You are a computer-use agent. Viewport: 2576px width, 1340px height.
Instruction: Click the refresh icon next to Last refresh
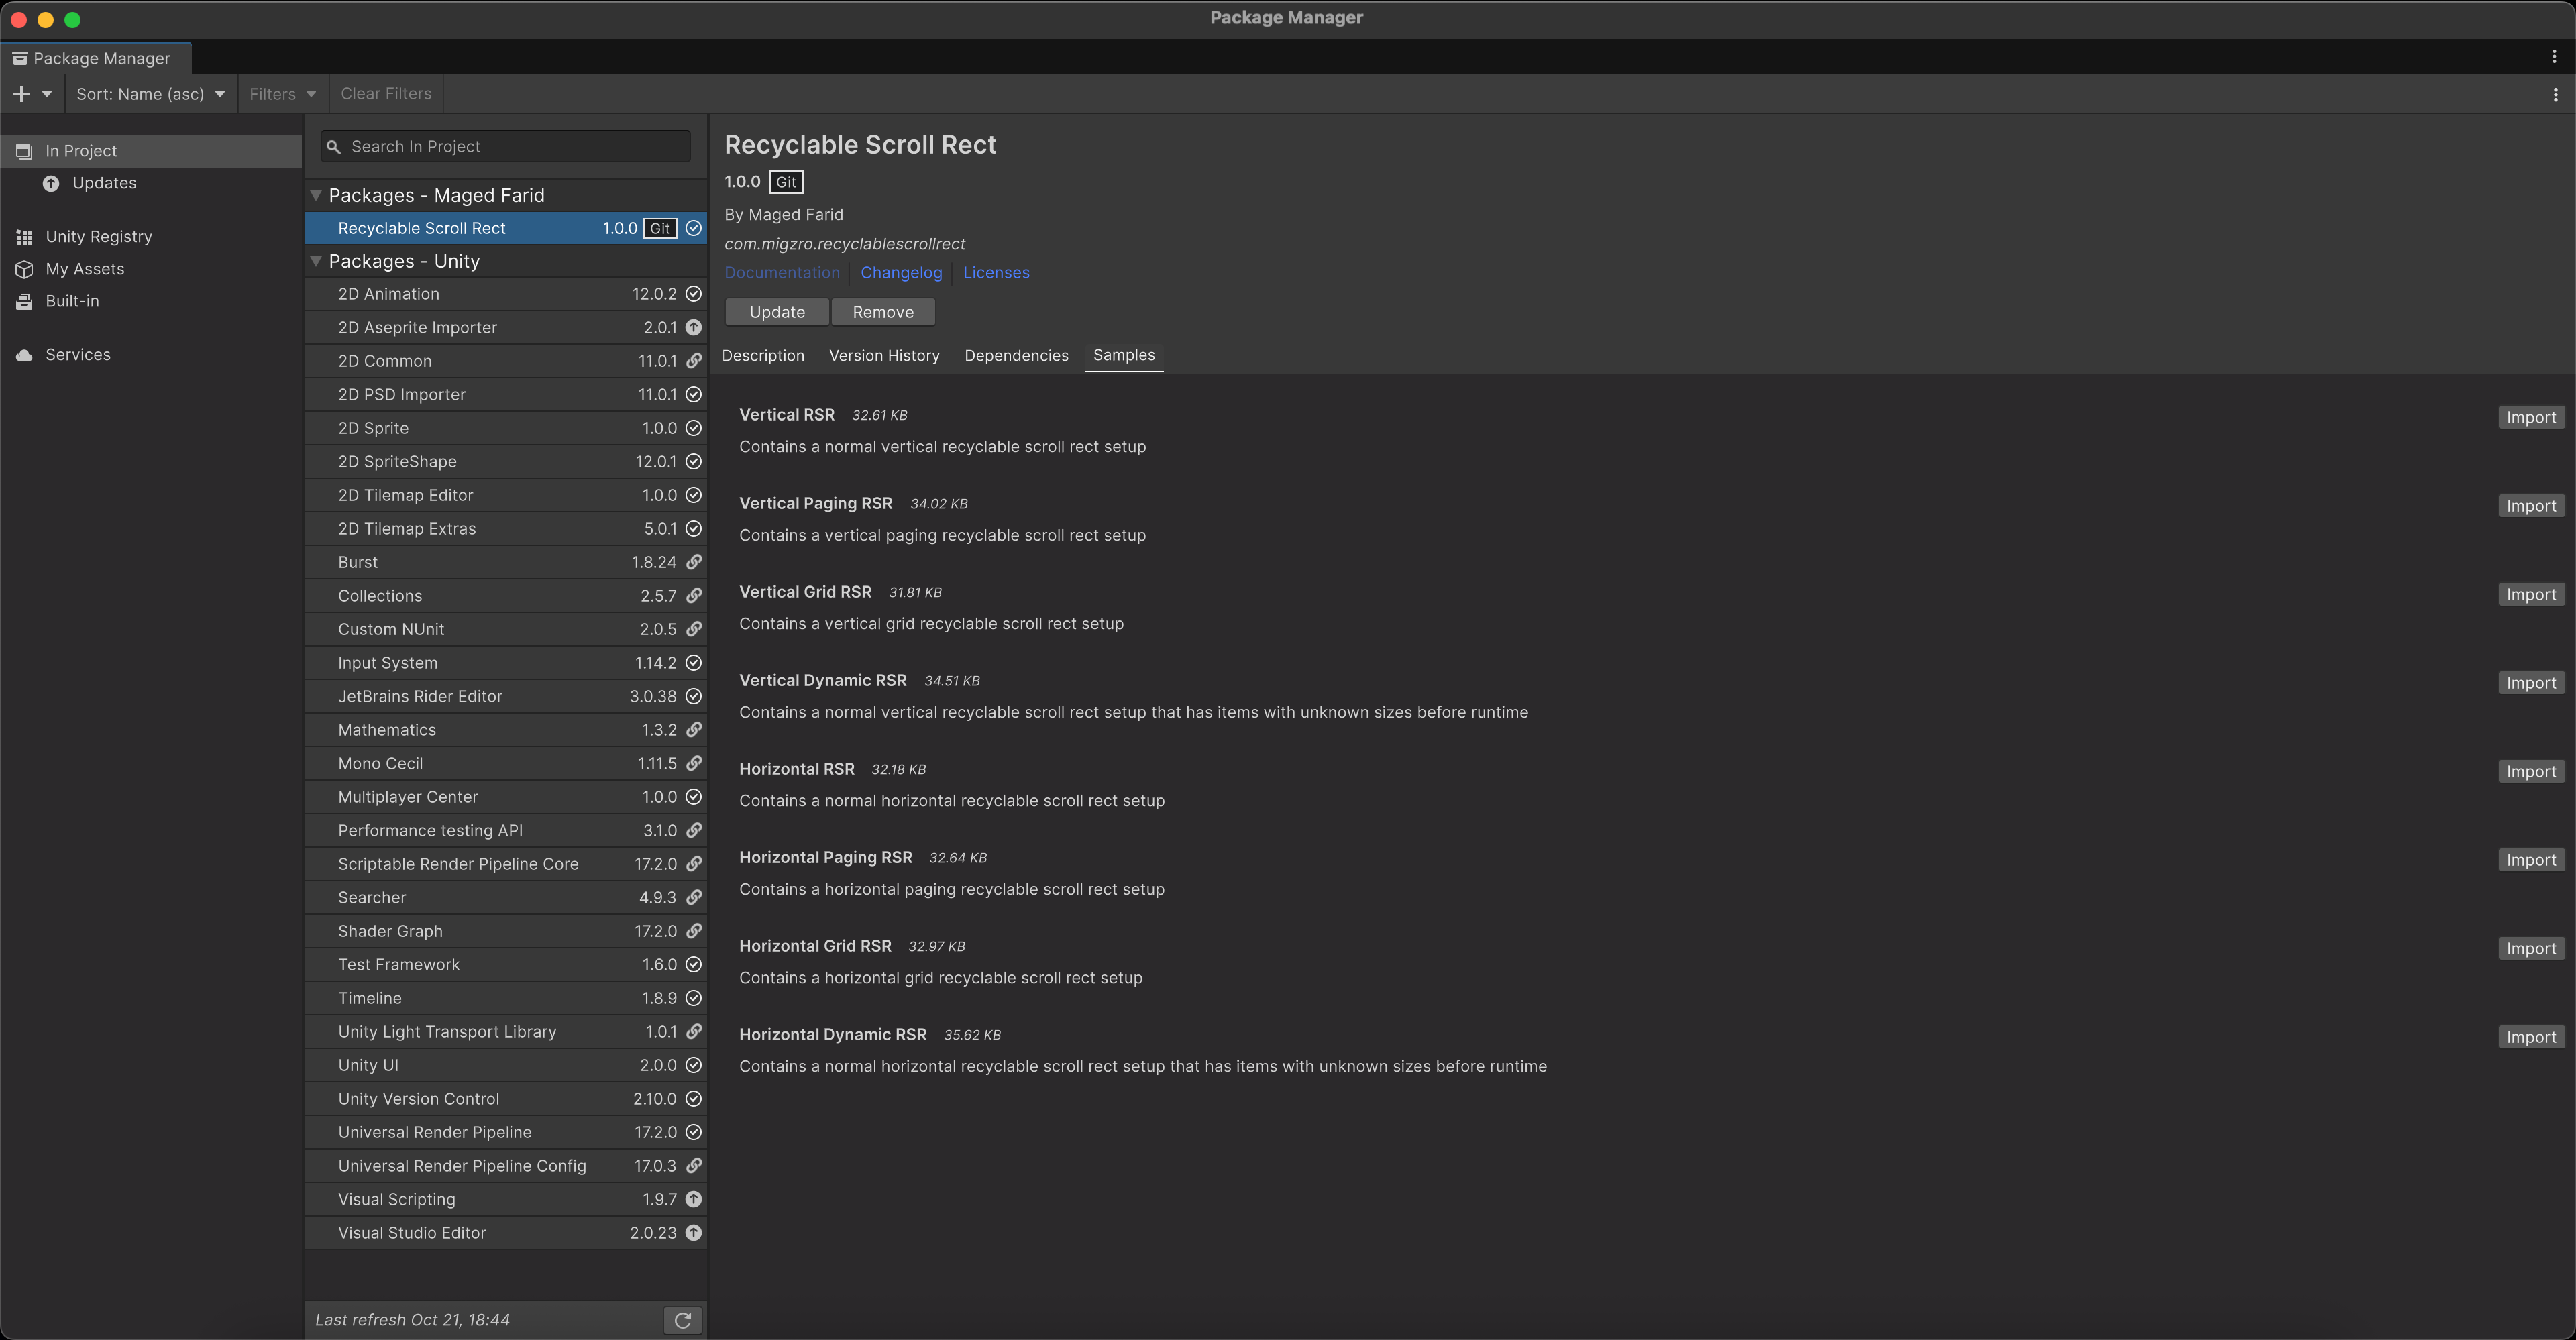click(x=683, y=1320)
